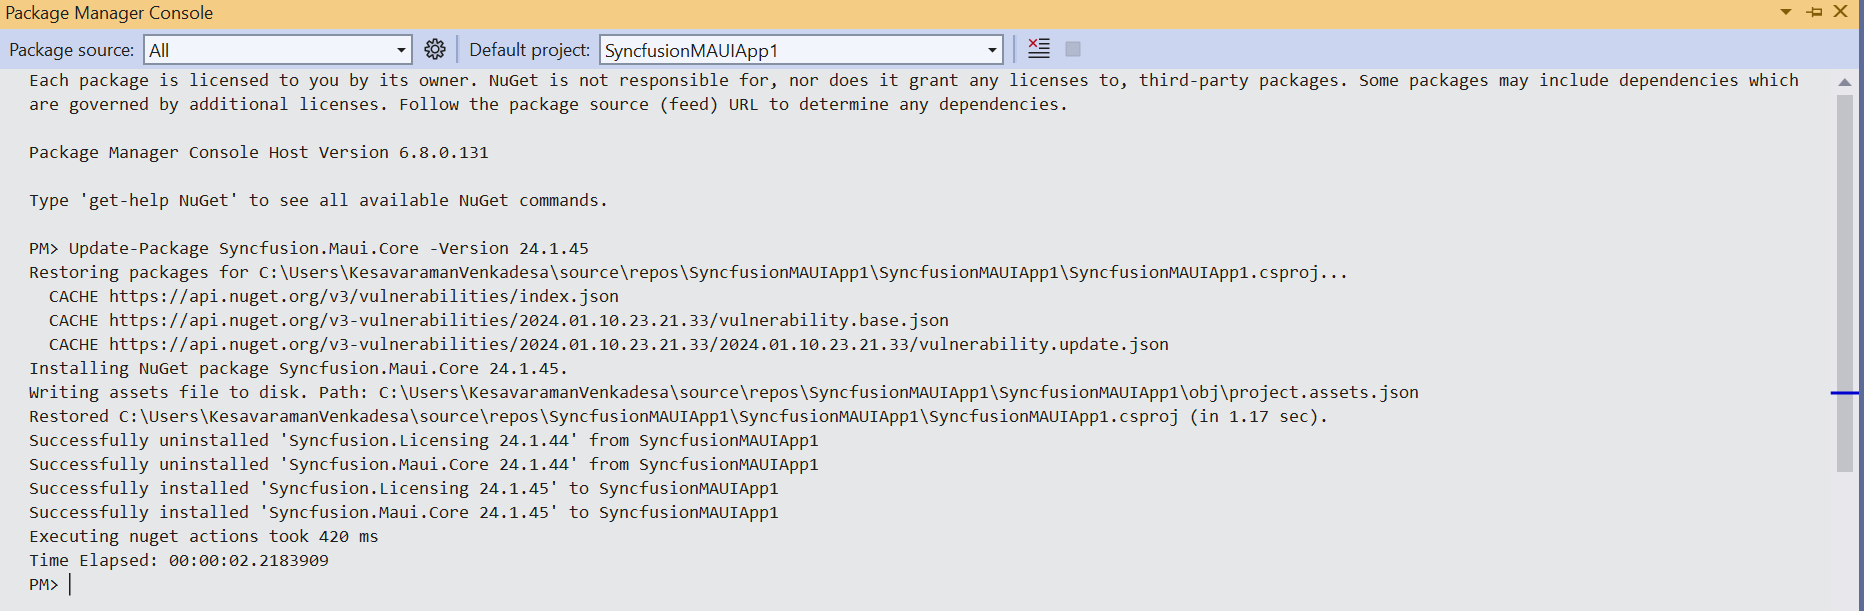This screenshot has height=611, width=1864.
Task: Click 'Writing assets file to disk' line
Action: click(x=724, y=393)
